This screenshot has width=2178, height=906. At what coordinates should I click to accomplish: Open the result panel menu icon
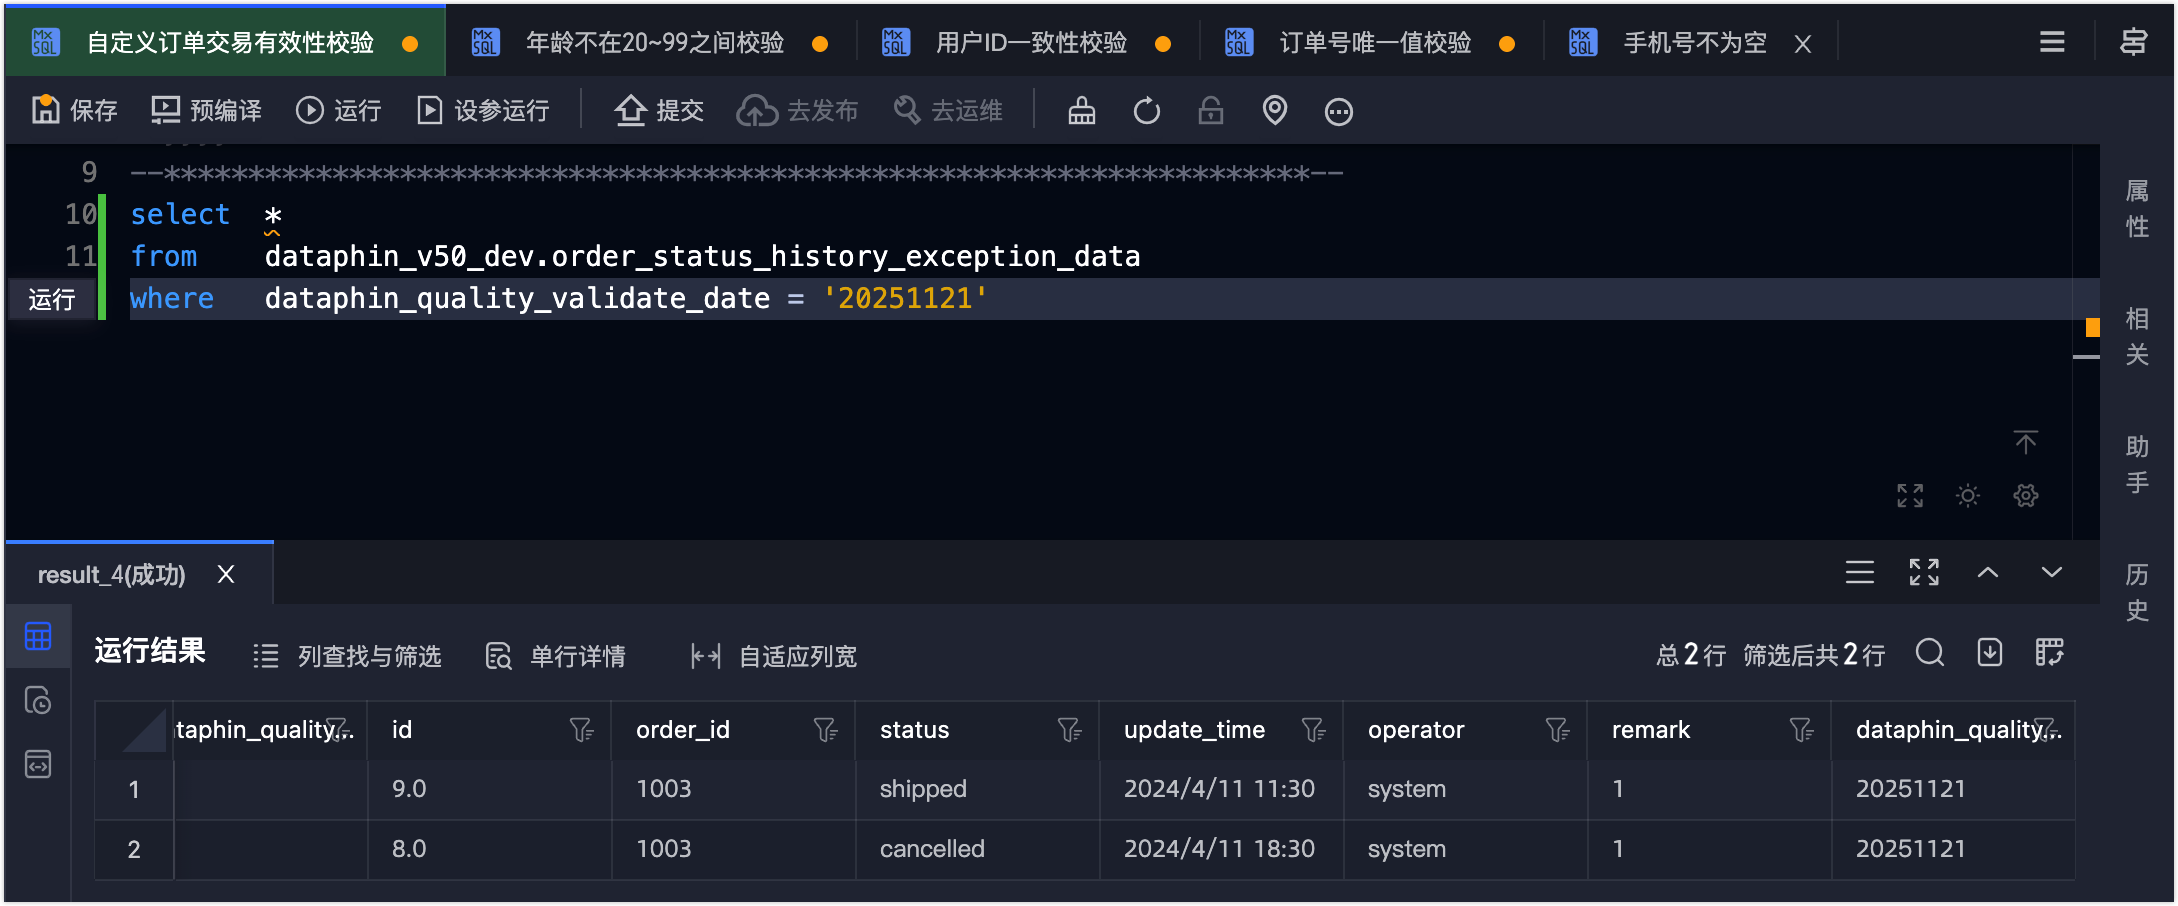click(x=1860, y=572)
